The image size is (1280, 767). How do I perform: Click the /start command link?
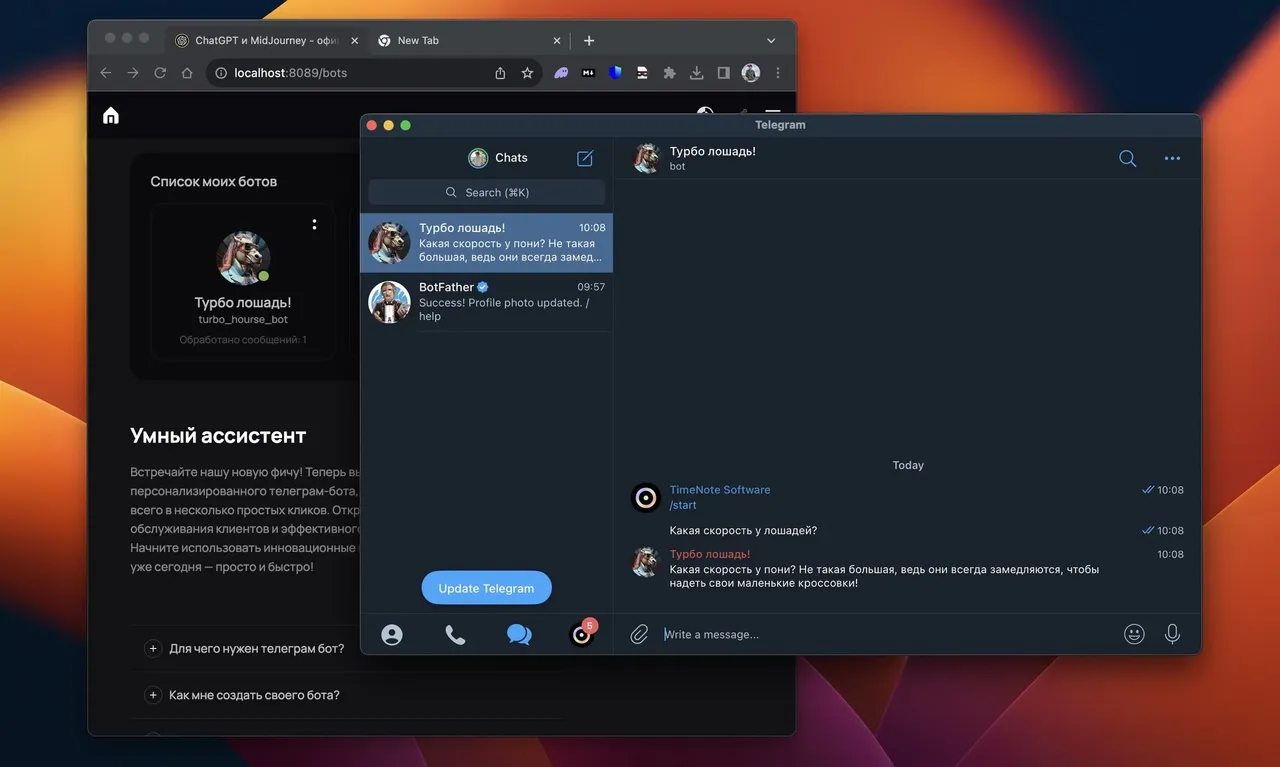click(x=683, y=505)
